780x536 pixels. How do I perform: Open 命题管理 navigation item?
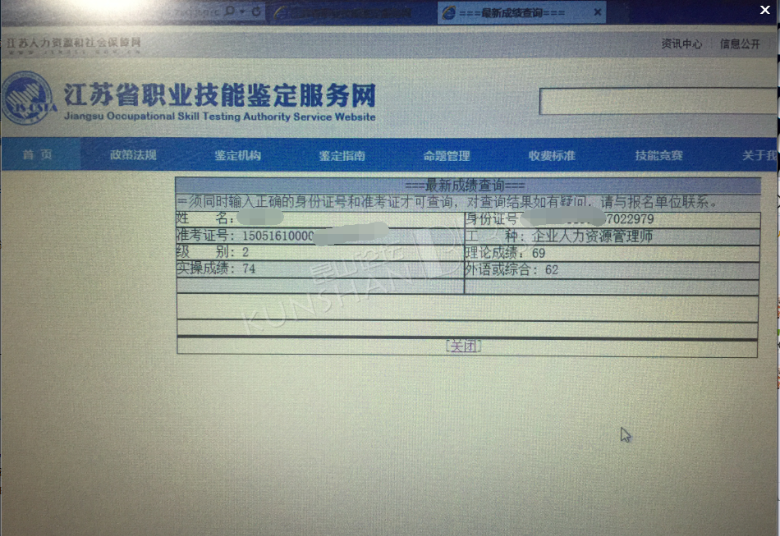click(x=447, y=156)
